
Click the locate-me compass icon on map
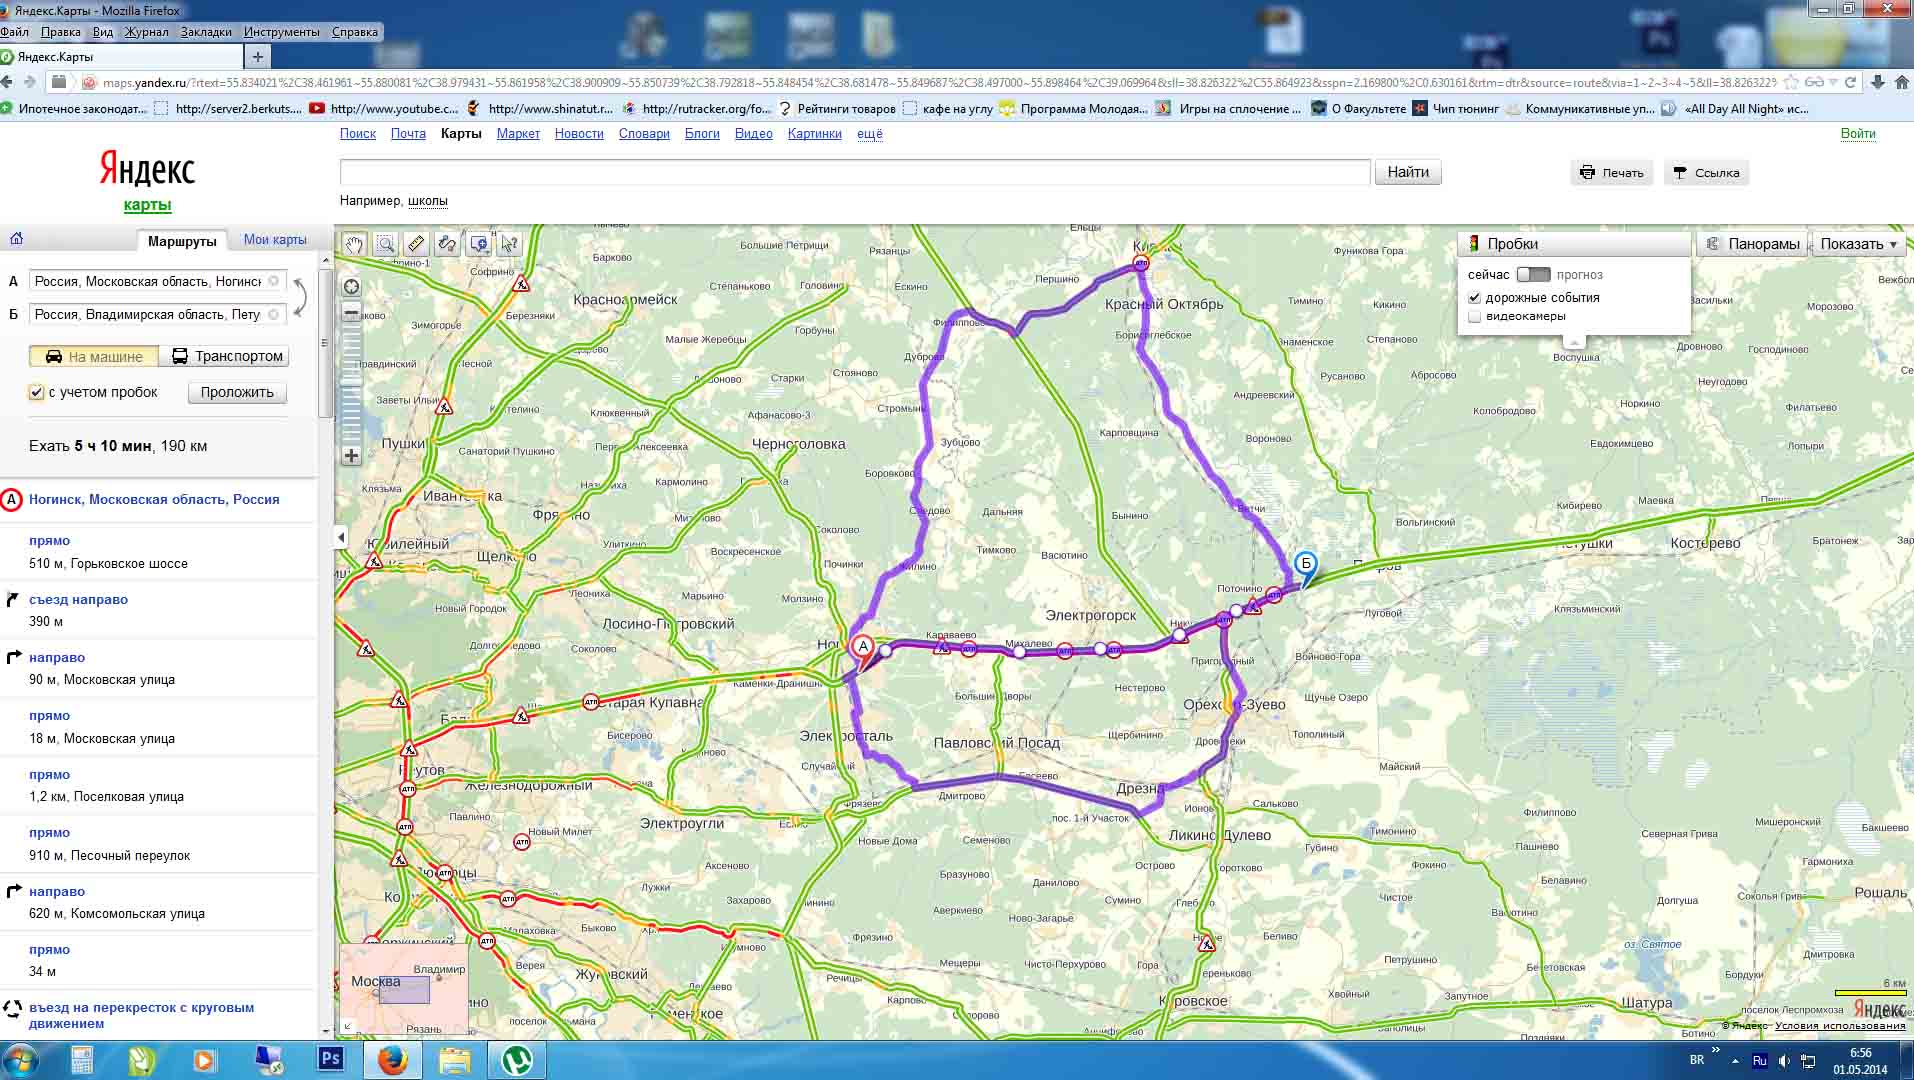pos(352,288)
